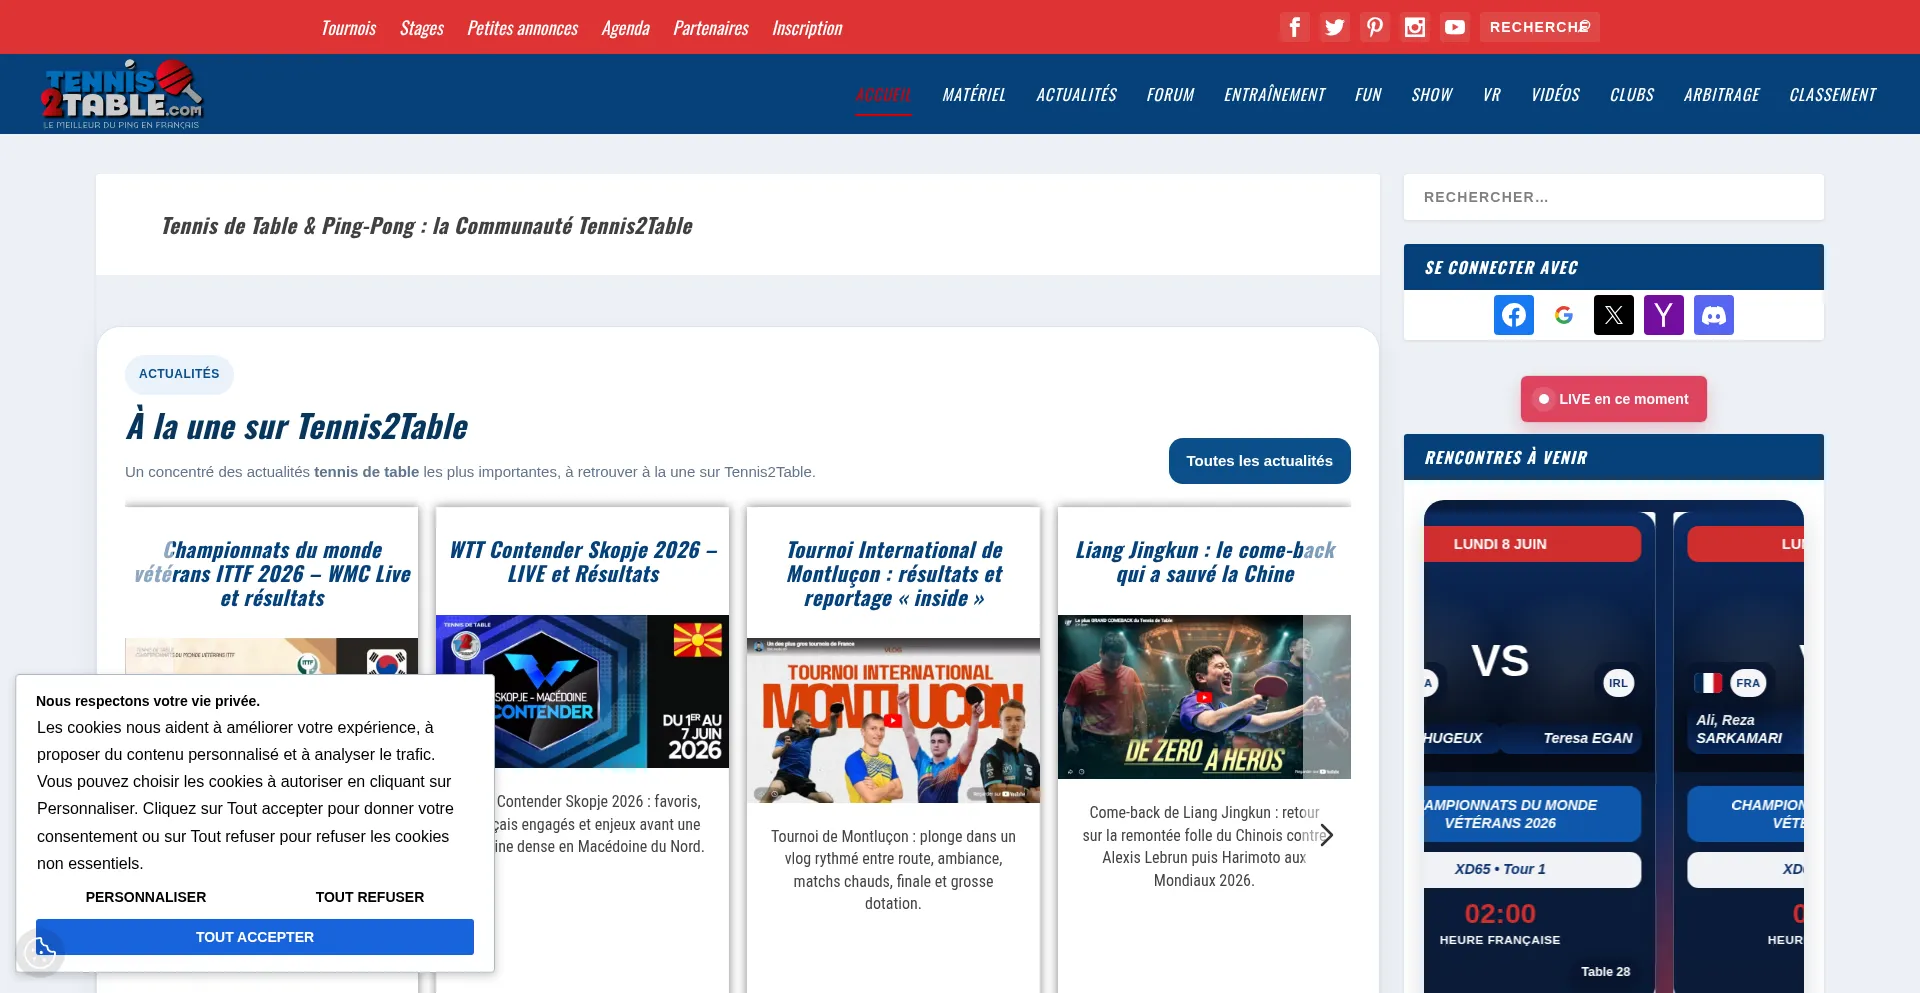Open Tournoi International de Montluçon article title

click(x=894, y=574)
